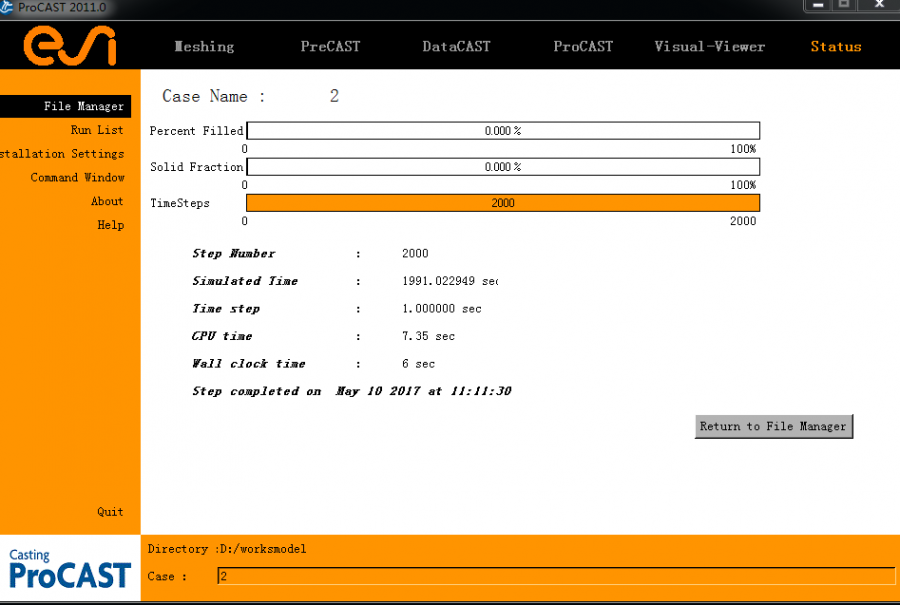Select the ProCAST solver tab
900x605 pixels.
pos(583,46)
